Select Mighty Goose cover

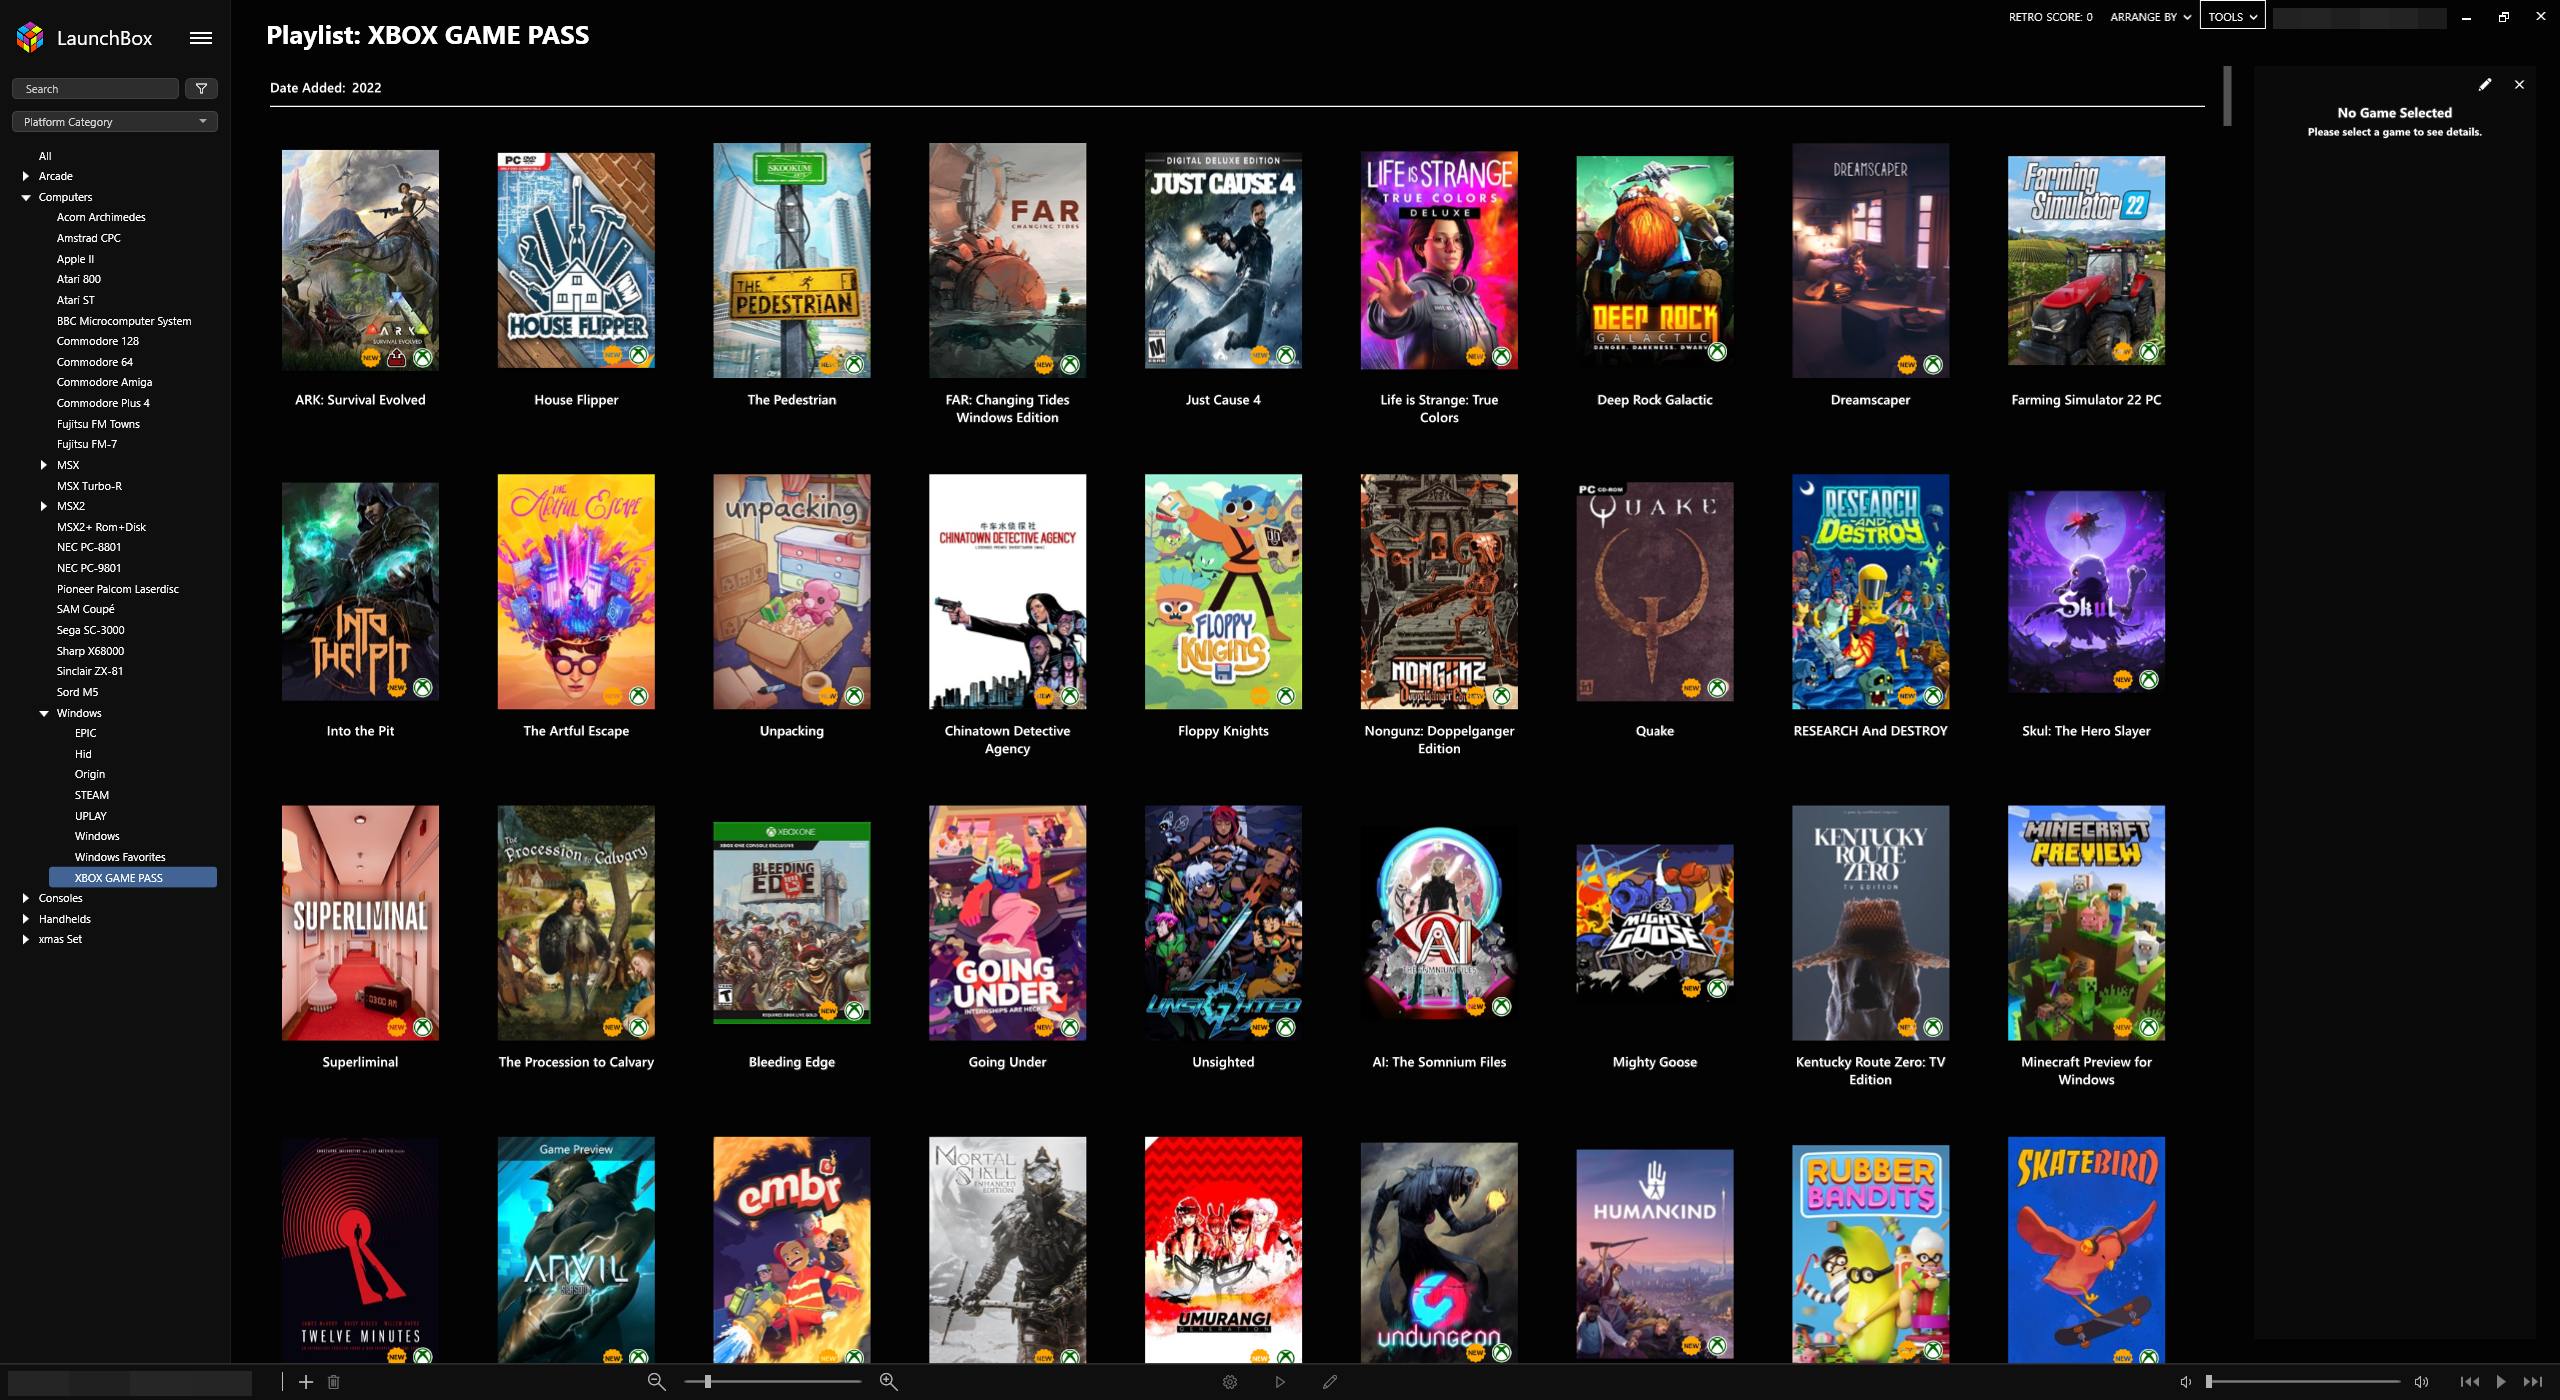click(1655, 922)
